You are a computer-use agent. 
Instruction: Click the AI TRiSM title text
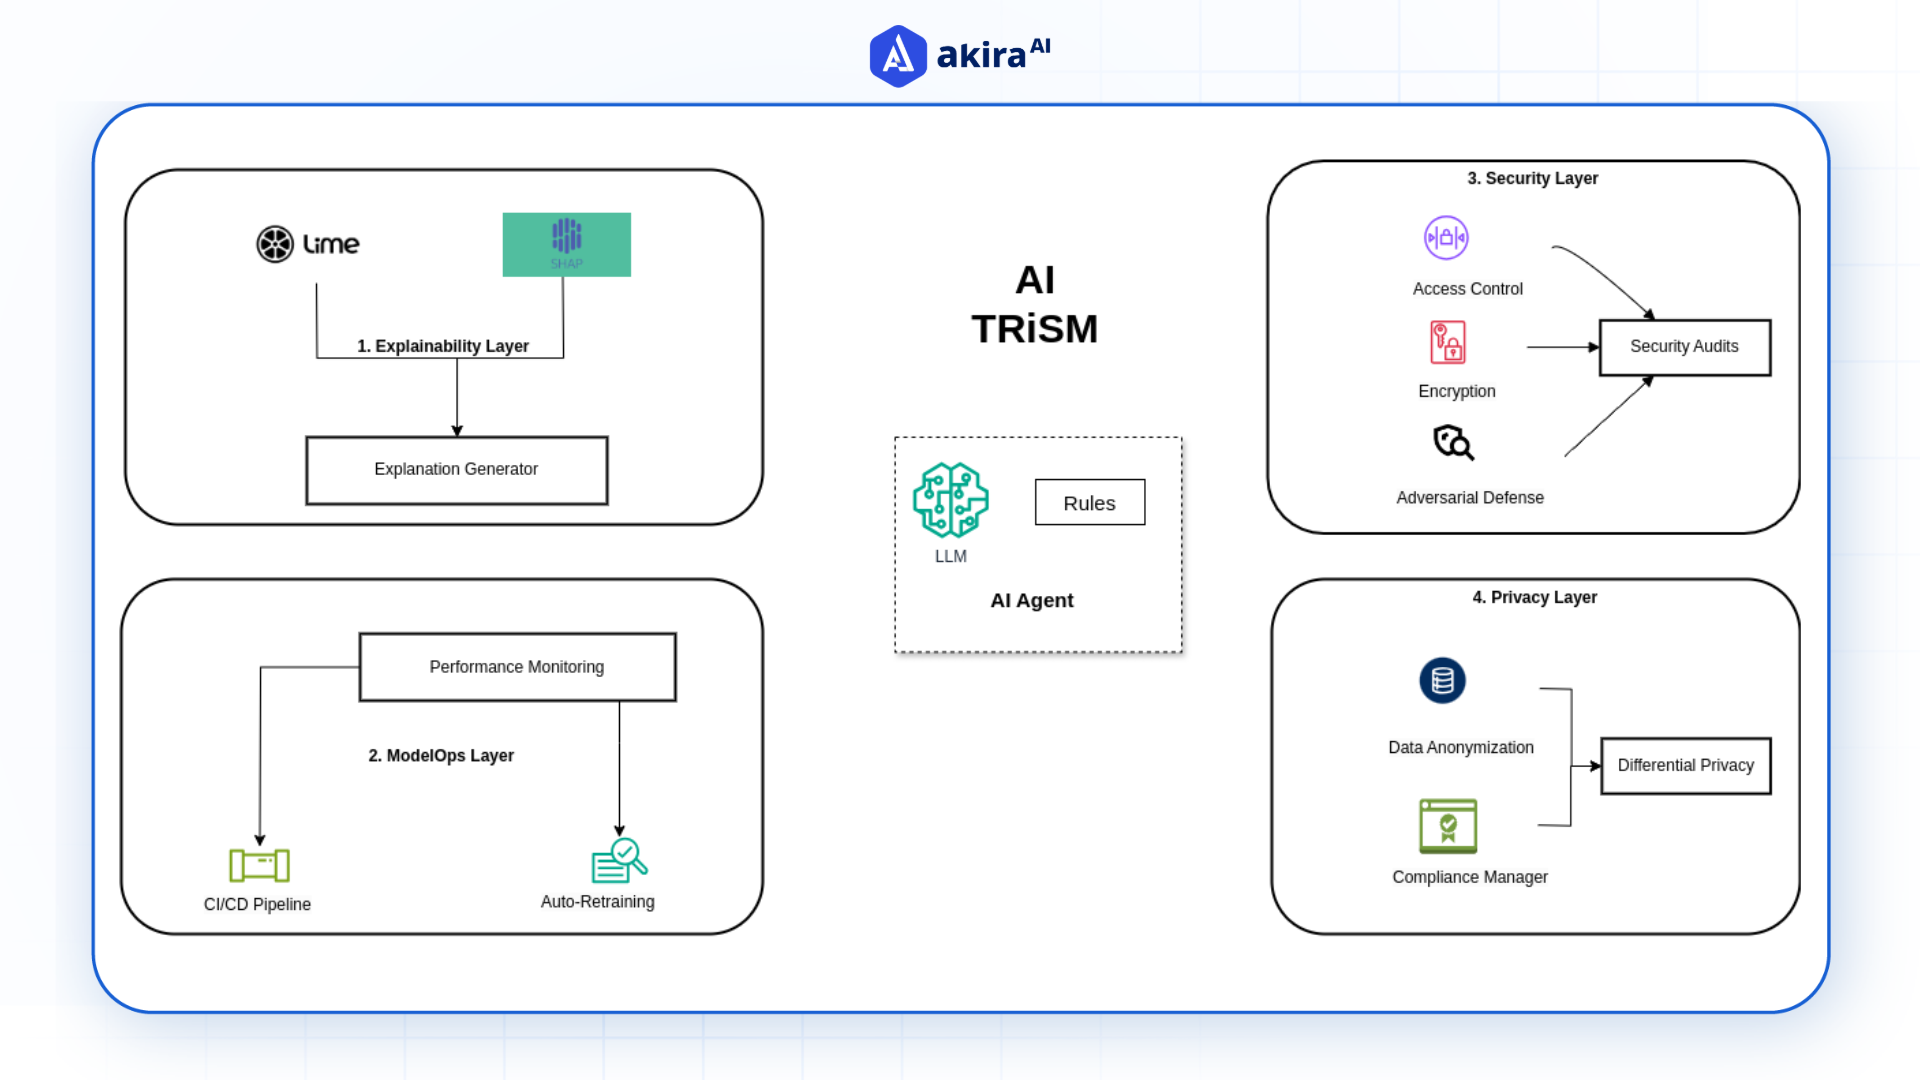1037,305
